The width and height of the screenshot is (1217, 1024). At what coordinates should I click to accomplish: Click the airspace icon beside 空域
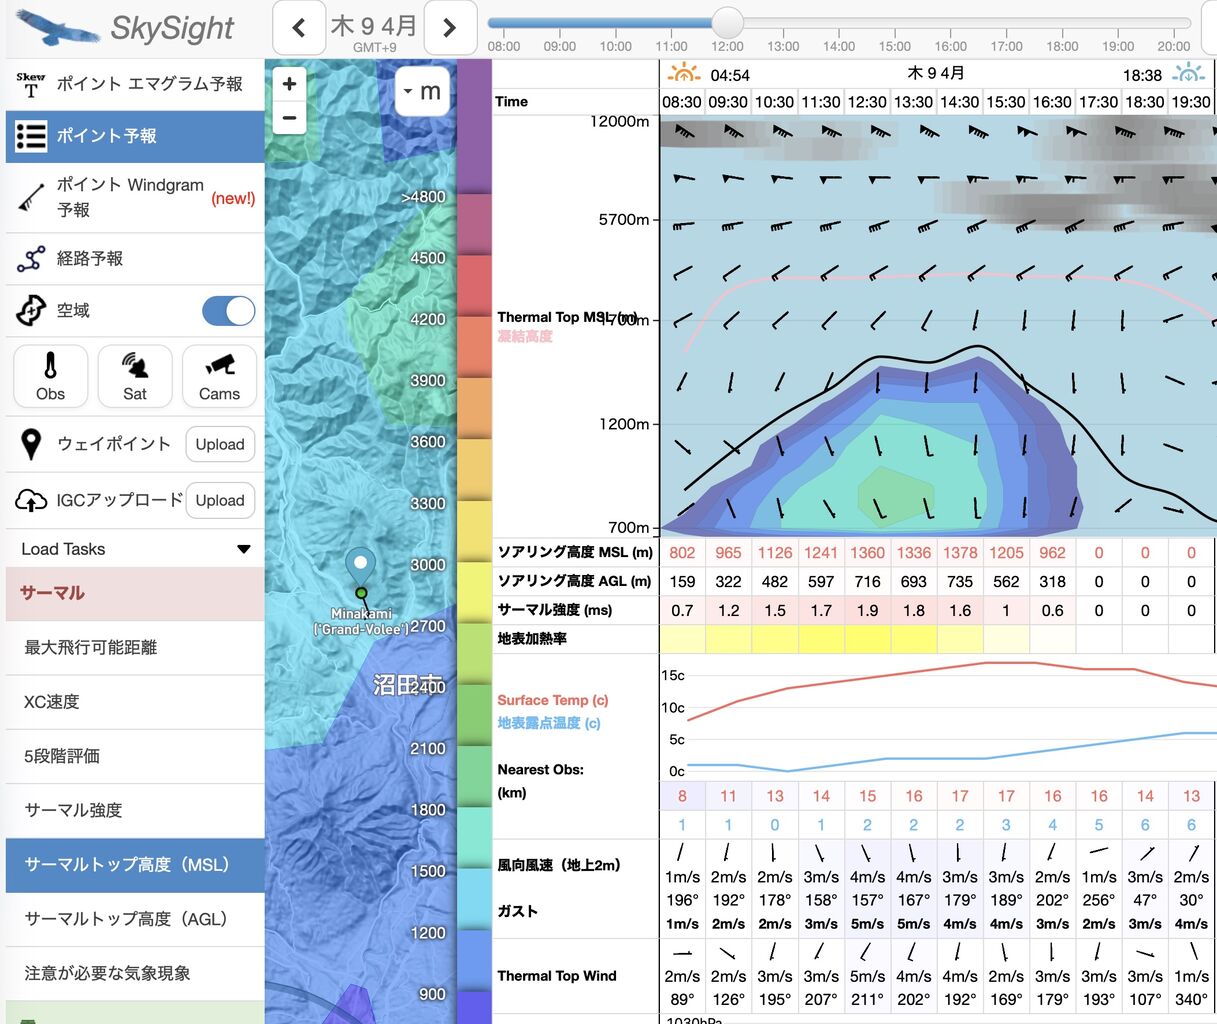tap(31, 311)
